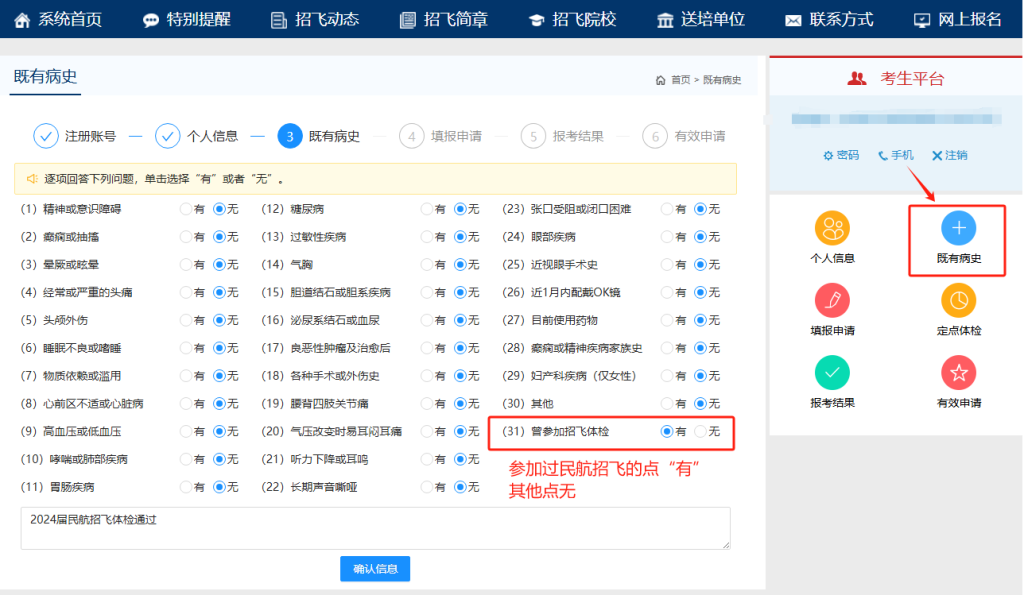This screenshot has width=1024, height=595.
Task: Select 有 for 糖尿病
Action: (x=426, y=209)
